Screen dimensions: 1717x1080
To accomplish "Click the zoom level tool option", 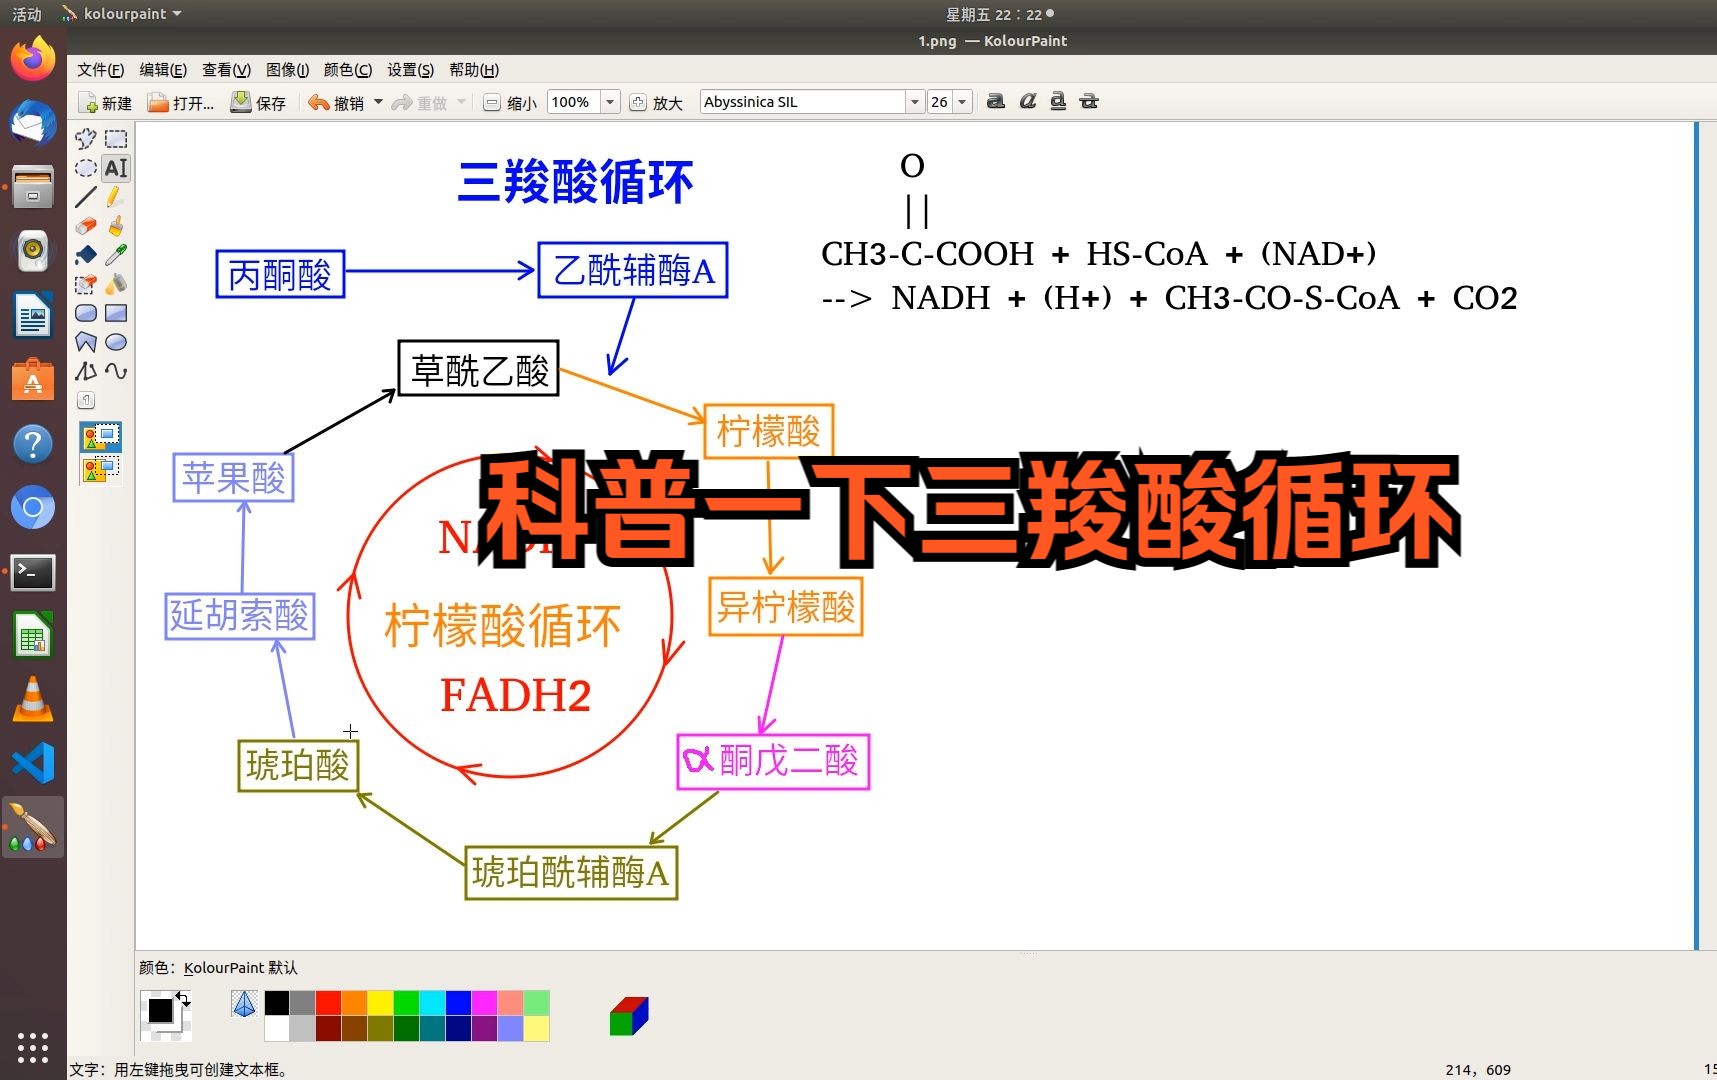I will 86,400.
